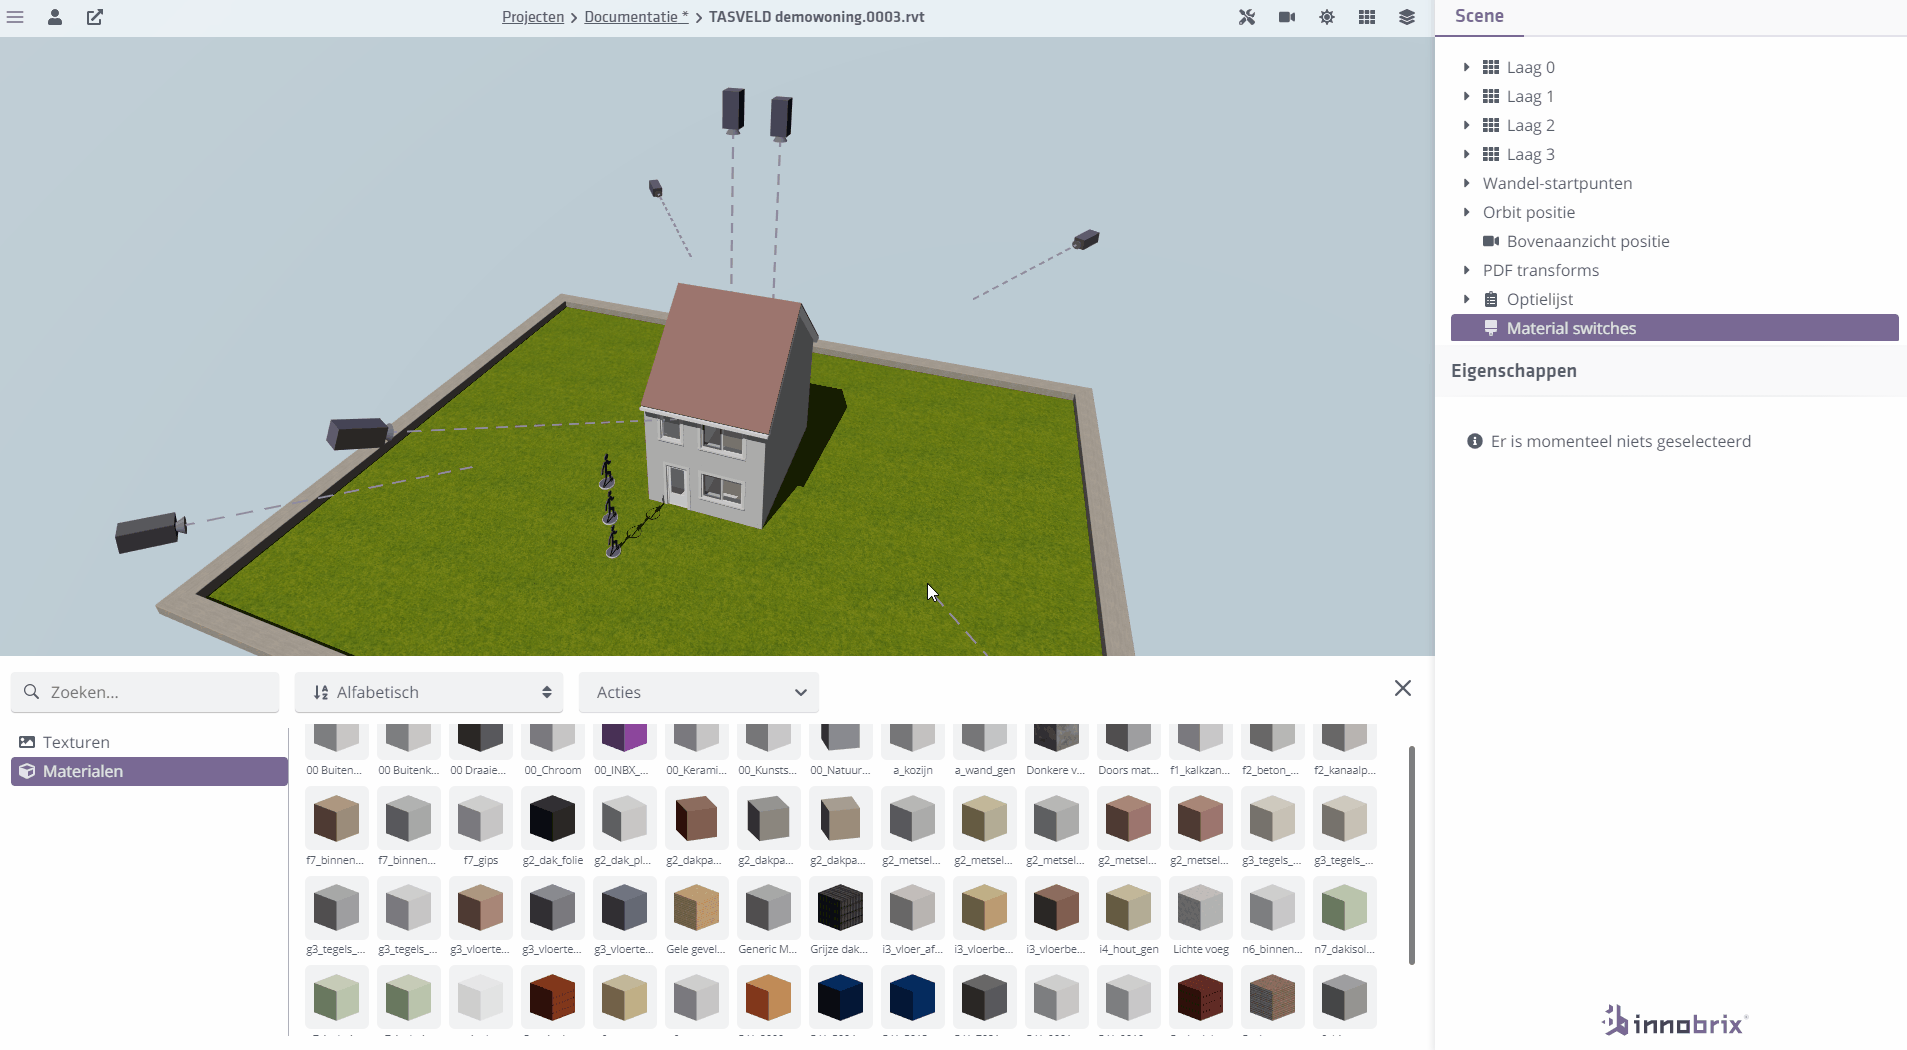
Task: Select the Bovenaanzicht positie camera
Action: (1588, 241)
